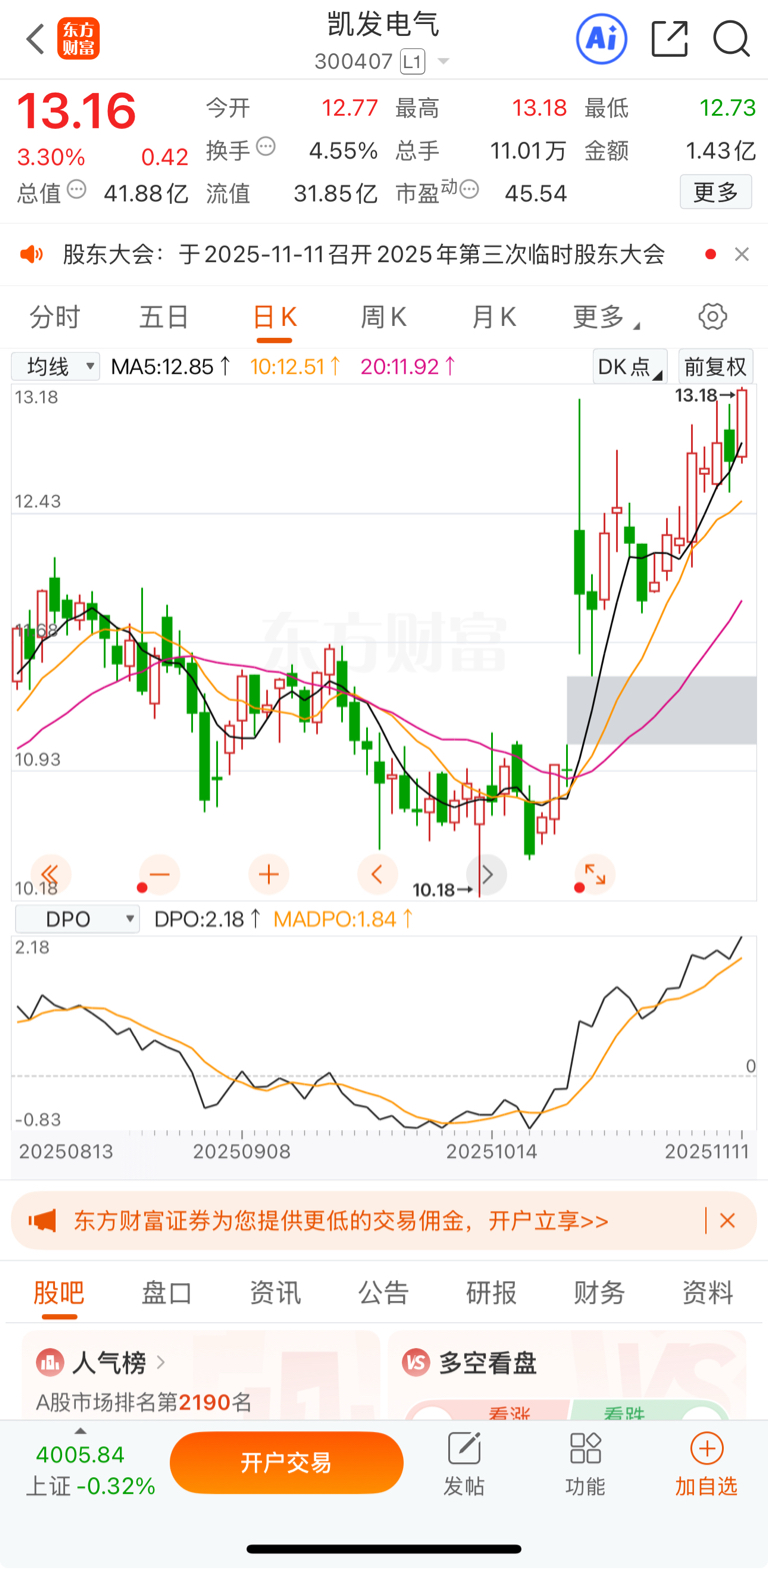Tap the 更多 quote details button

[x=715, y=192]
